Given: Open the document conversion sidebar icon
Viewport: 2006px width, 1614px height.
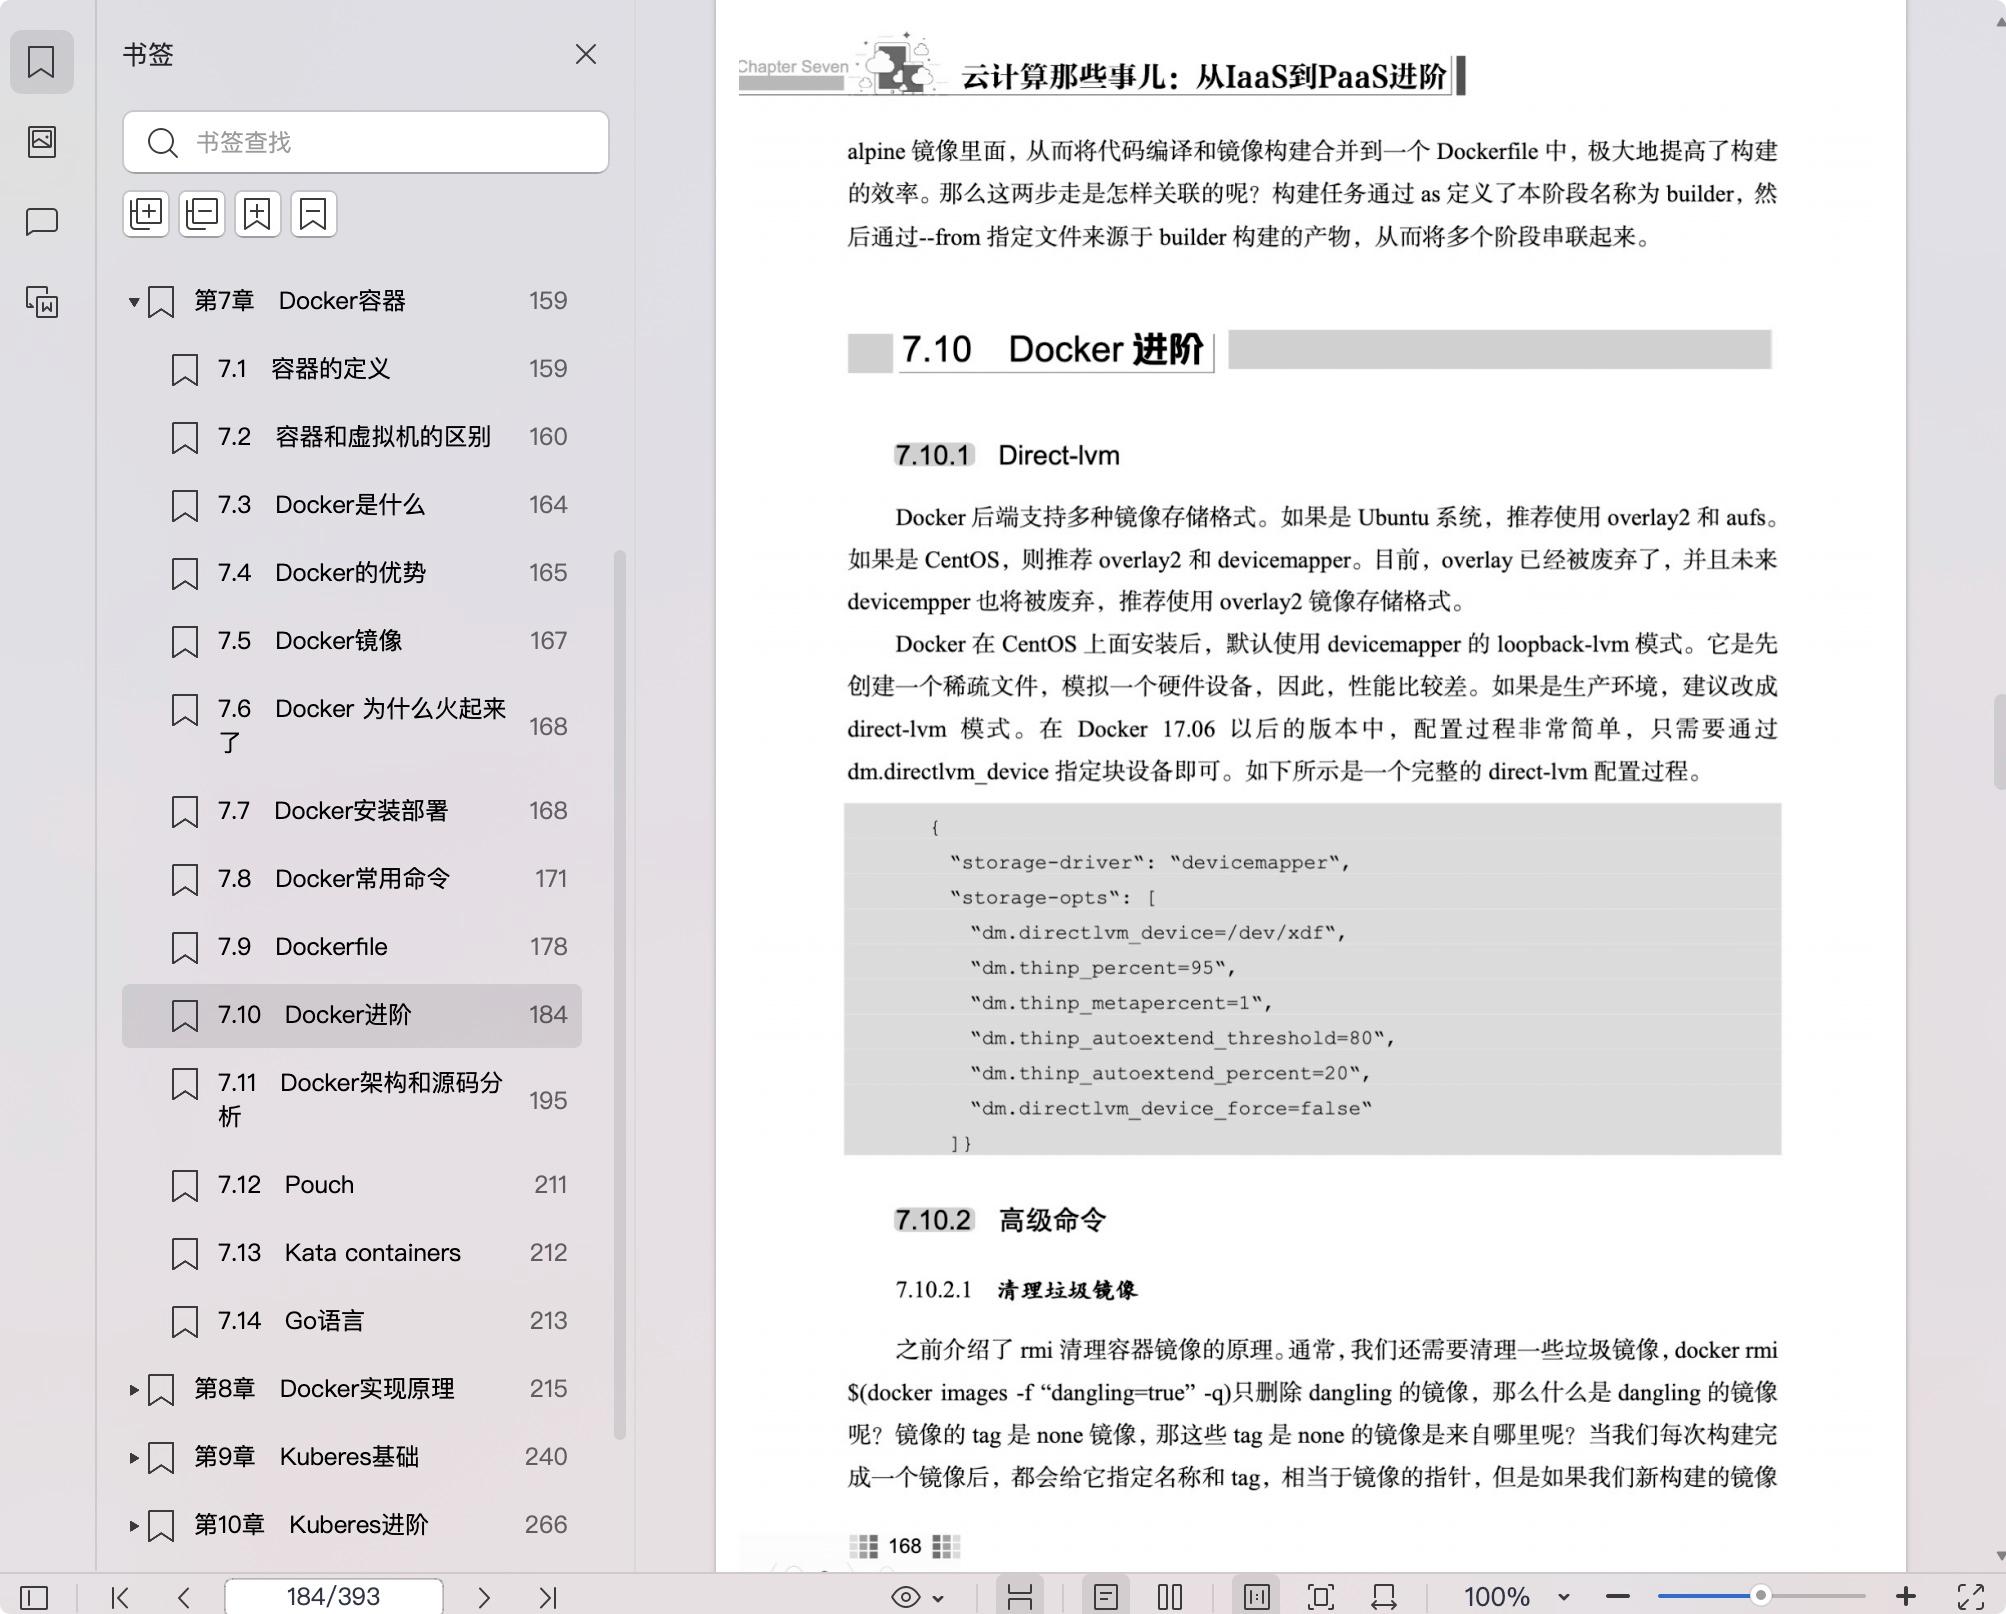Looking at the screenshot, I should click(41, 302).
